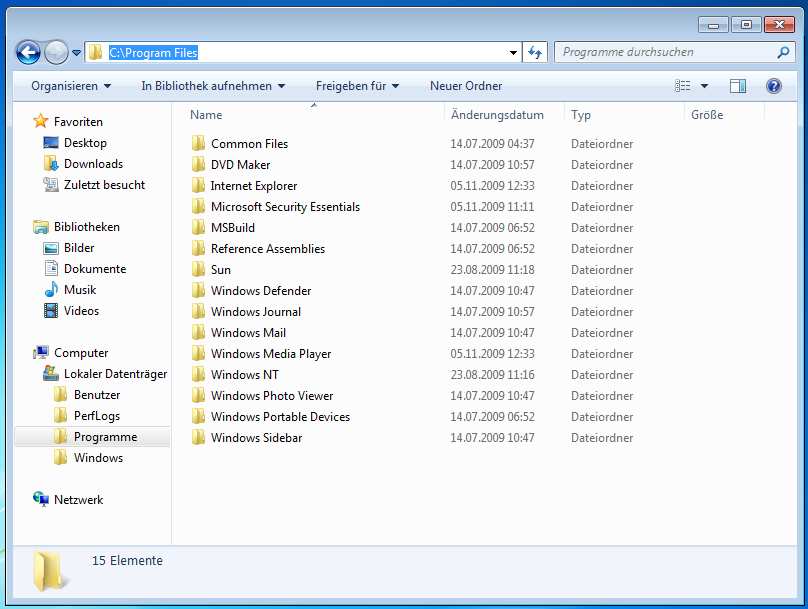The width and height of the screenshot is (808, 609).
Task: Select Windows Media Player folder name
Action: point(271,354)
